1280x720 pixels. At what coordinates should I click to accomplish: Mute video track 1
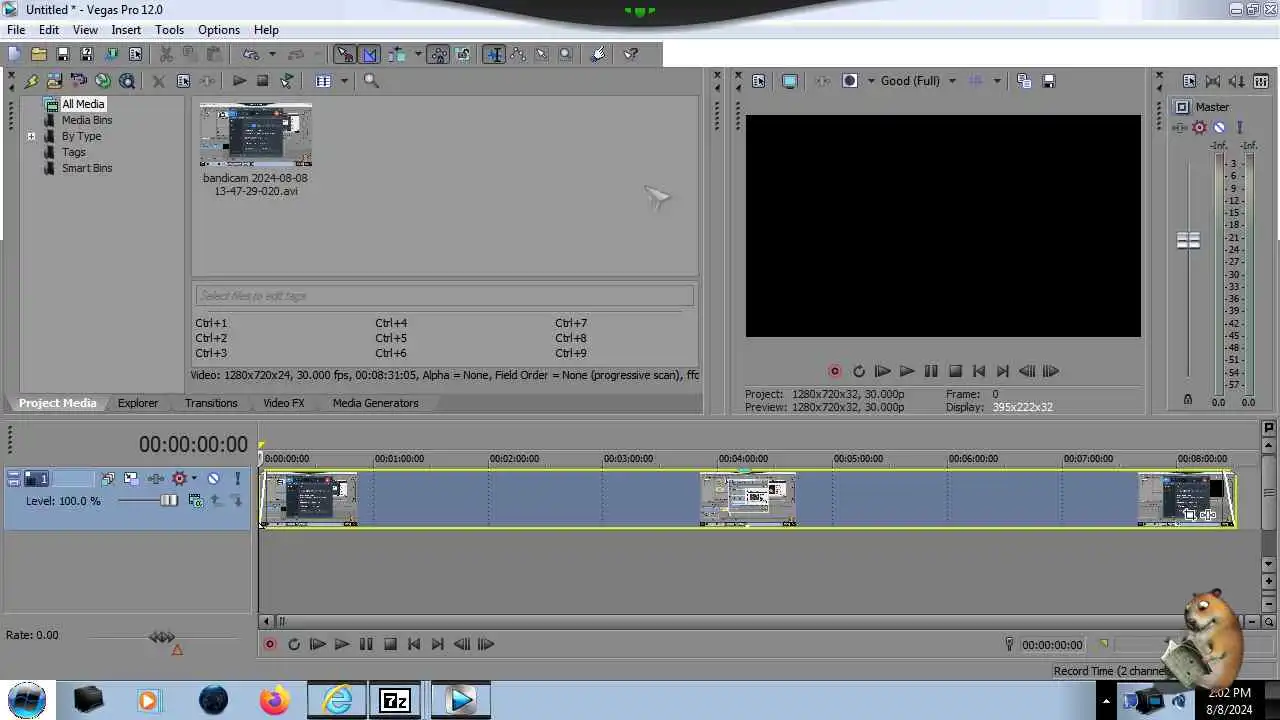coord(213,479)
